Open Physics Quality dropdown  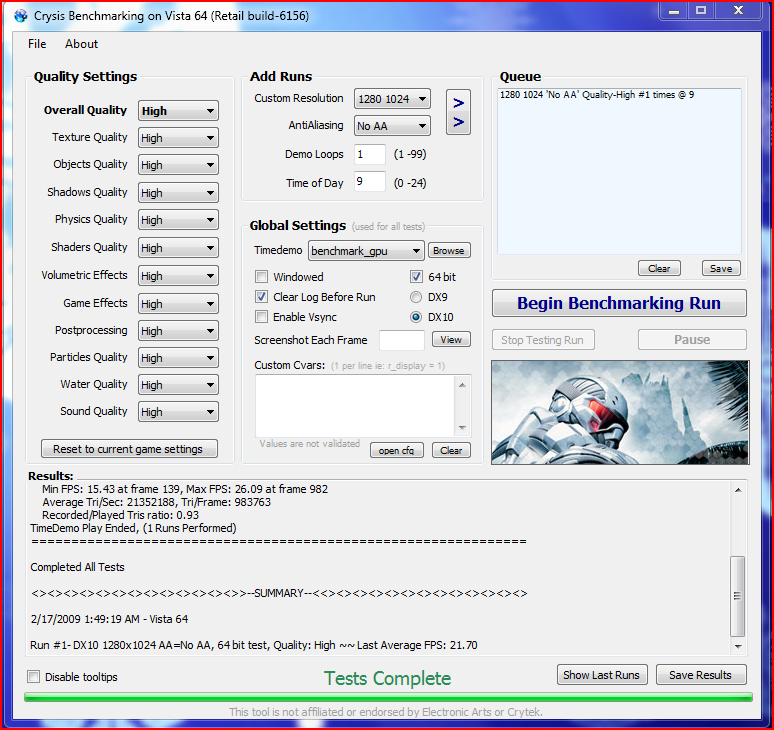pos(178,220)
